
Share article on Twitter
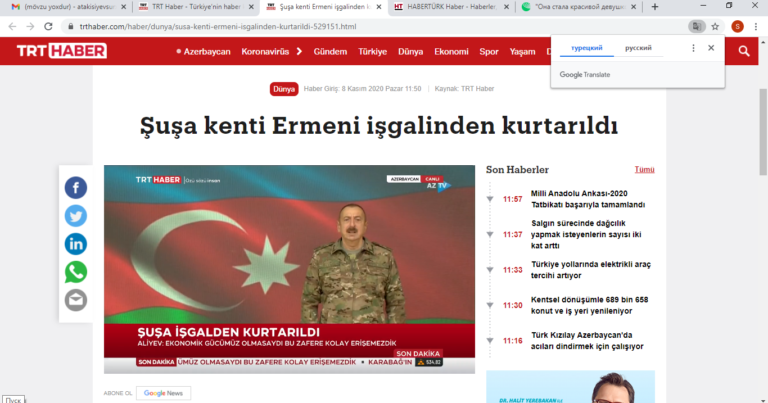75,216
